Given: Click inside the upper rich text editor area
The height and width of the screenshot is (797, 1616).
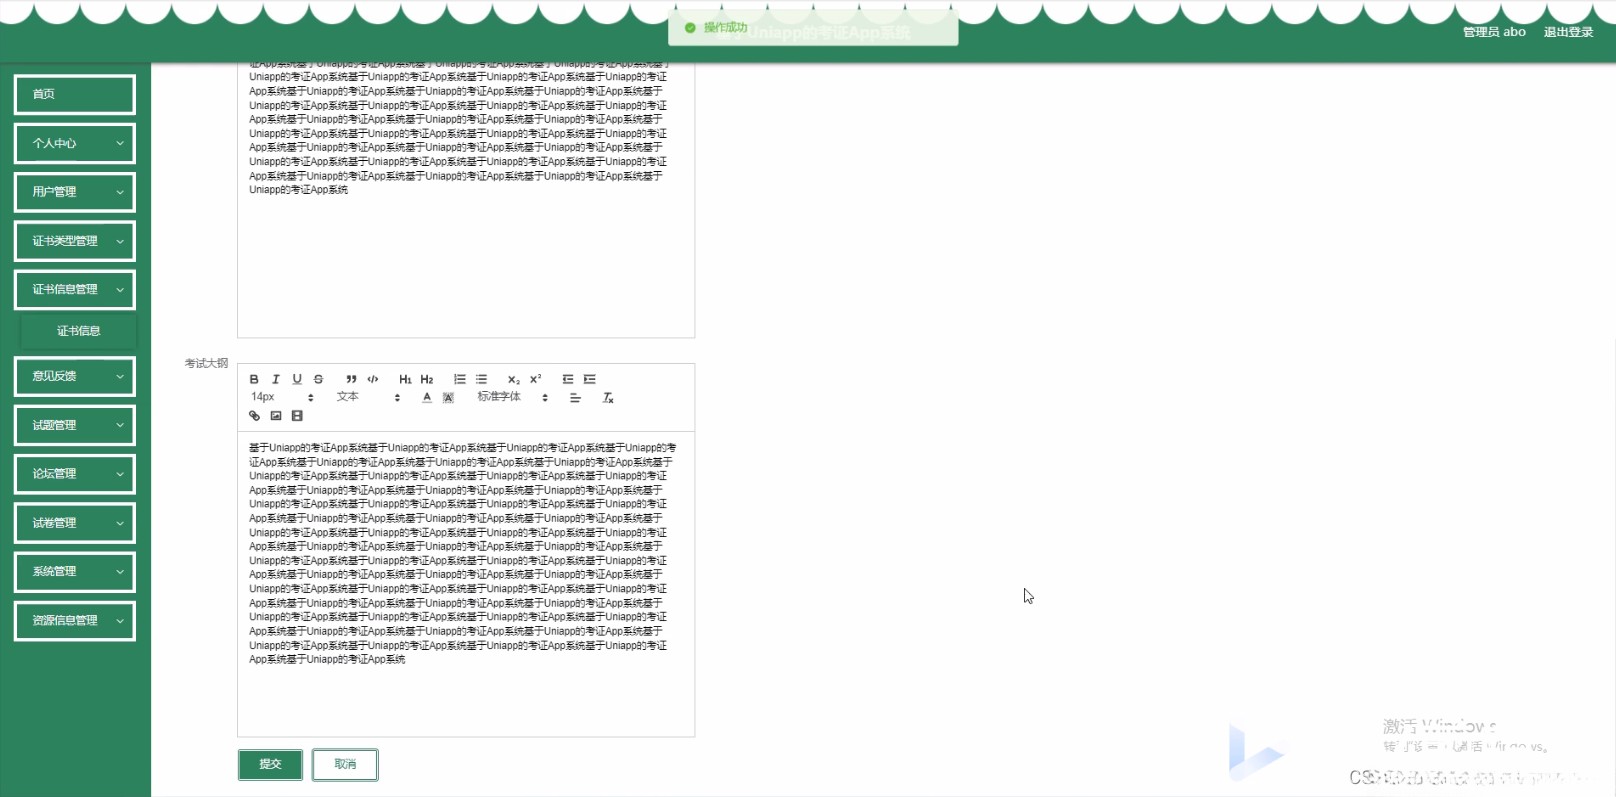Looking at the screenshot, I should coord(466,200).
